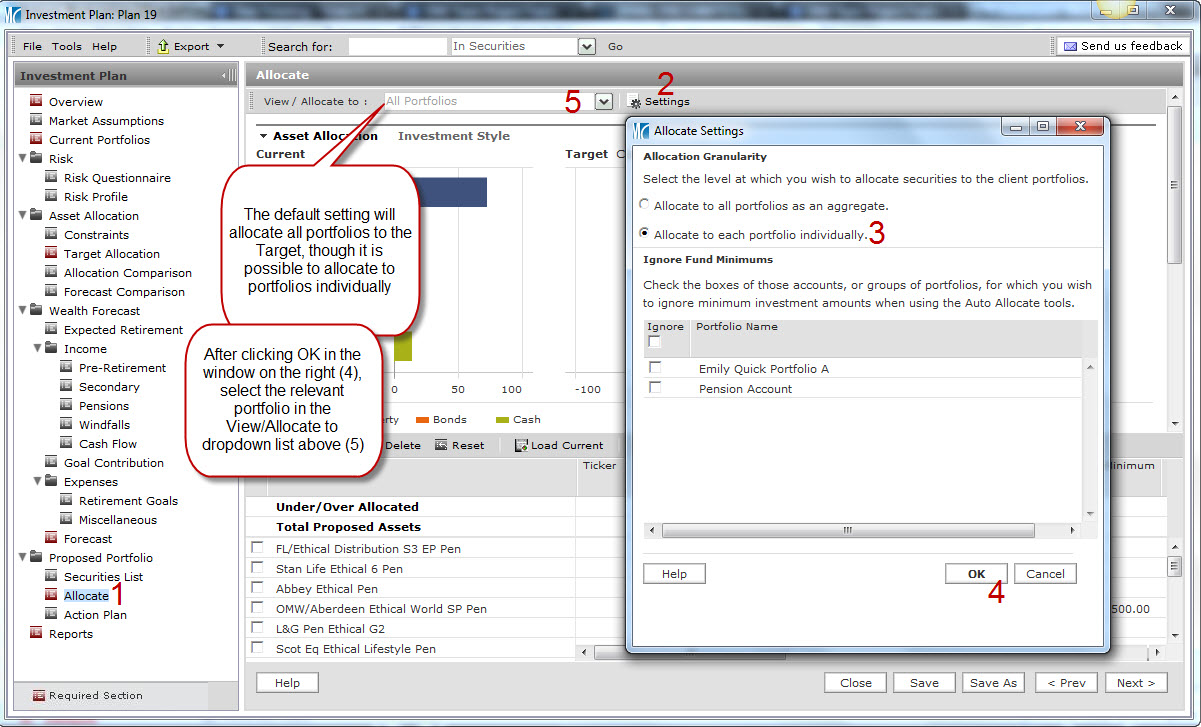Screen dimensions: 1201x727
Task: Collapse the Investment Plan panel arrow
Action: pyautogui.click(x=229, y=76)
